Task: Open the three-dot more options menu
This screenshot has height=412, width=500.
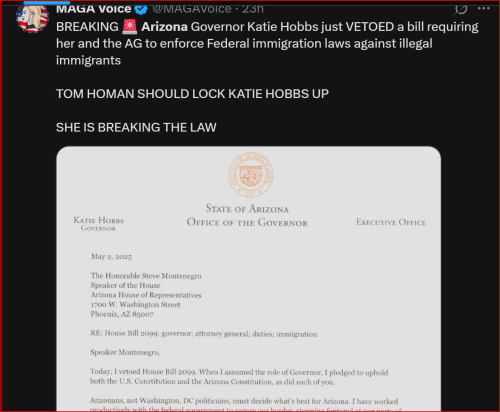Action: 484,9
